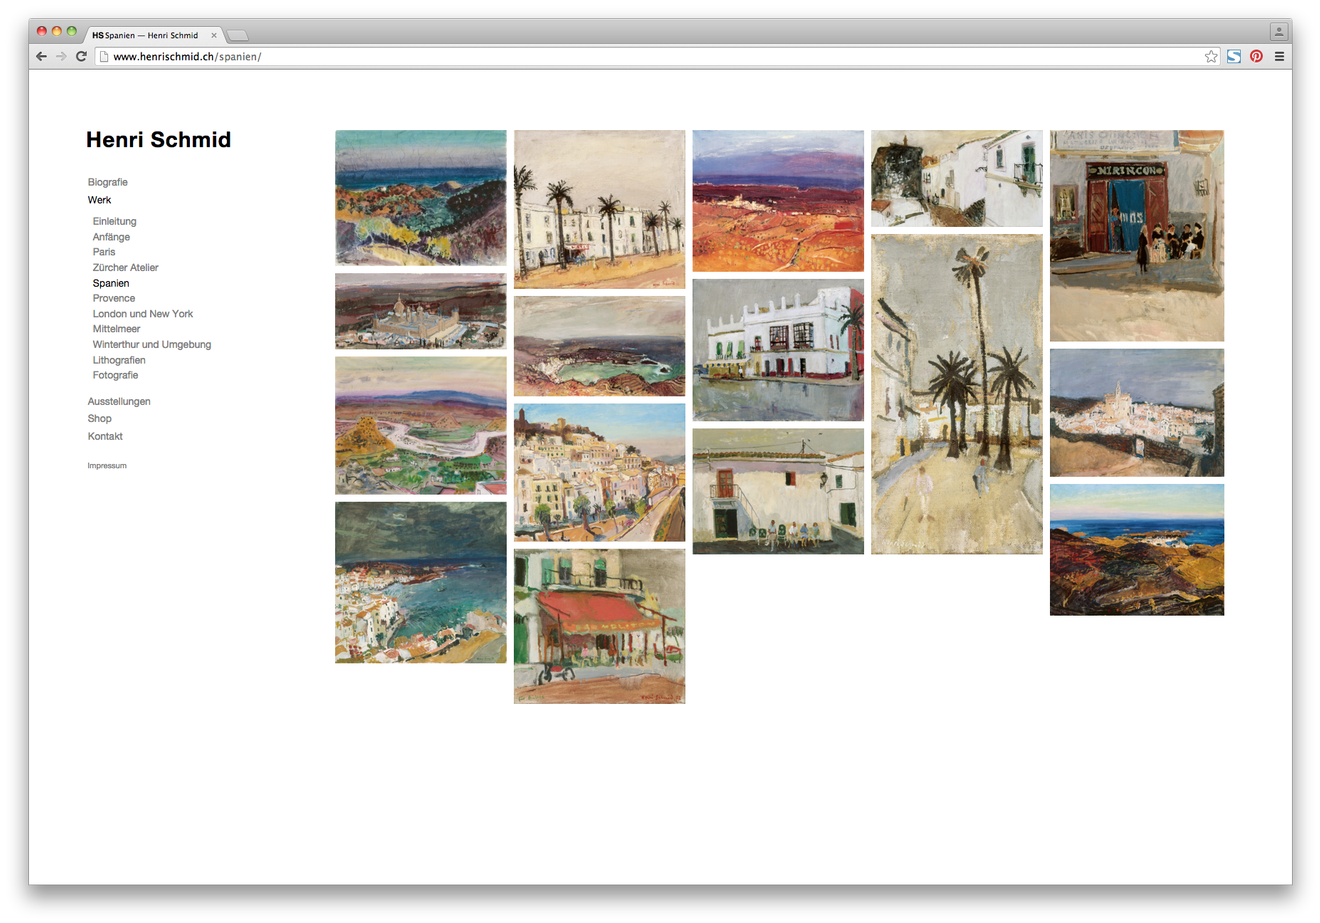The height and width of the screenshot is (923, 1320).
Task: Open the Chrome hamburger menu
Action: [1279, 57]
